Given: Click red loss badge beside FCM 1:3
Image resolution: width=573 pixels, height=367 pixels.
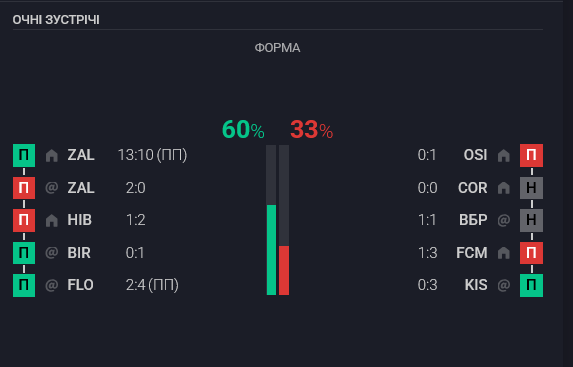Looking at the screenshot, I should [x=531, y=253].
